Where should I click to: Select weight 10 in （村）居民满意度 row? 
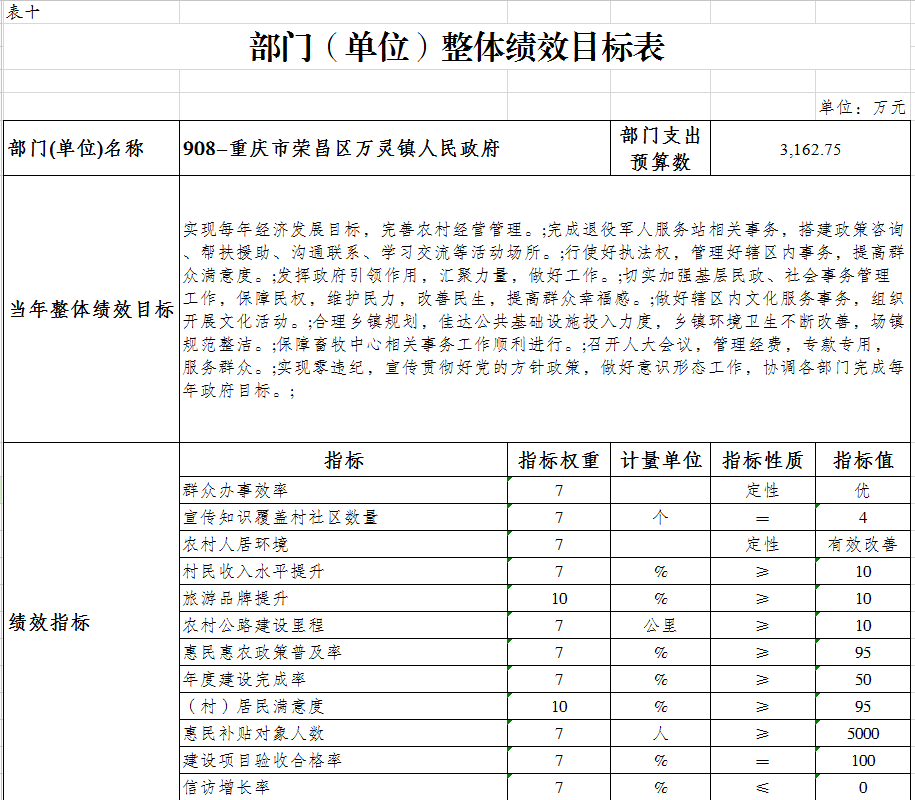coord(559,707)
